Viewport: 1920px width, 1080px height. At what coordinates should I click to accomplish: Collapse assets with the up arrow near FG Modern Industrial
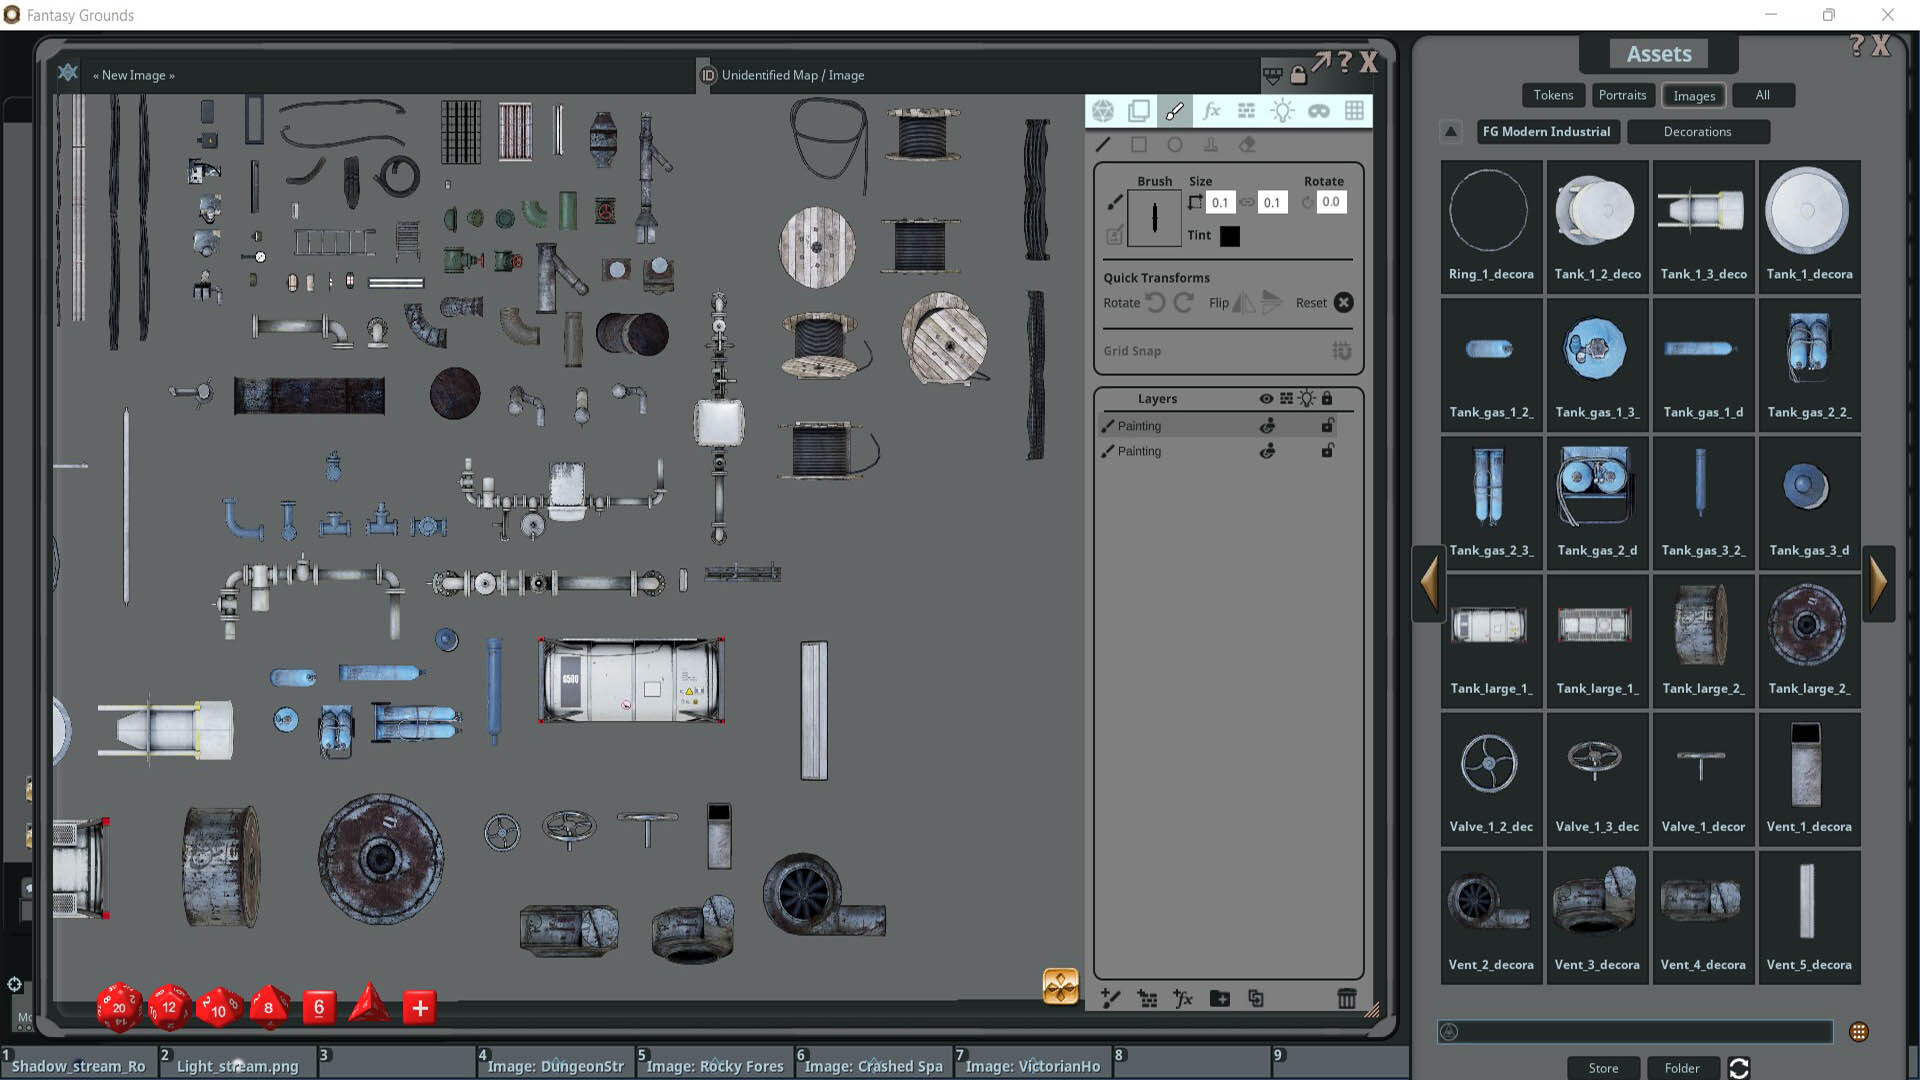(x=1451, y=131)
